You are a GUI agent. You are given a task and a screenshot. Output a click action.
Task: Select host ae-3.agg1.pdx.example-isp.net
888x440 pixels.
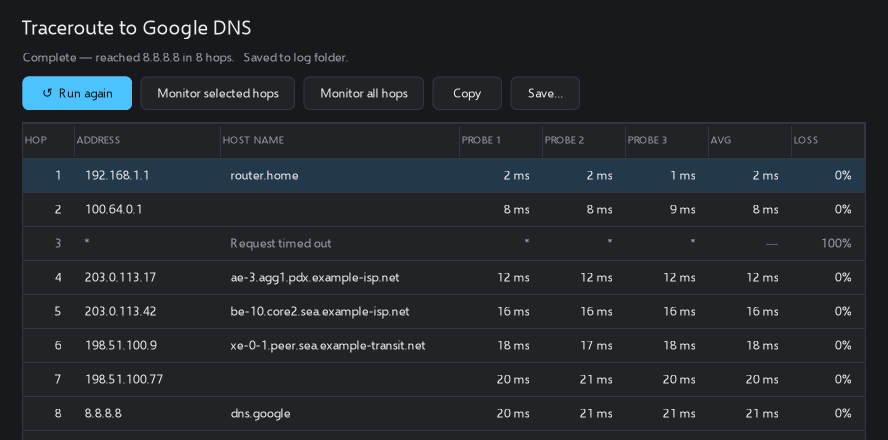point(315,277)
